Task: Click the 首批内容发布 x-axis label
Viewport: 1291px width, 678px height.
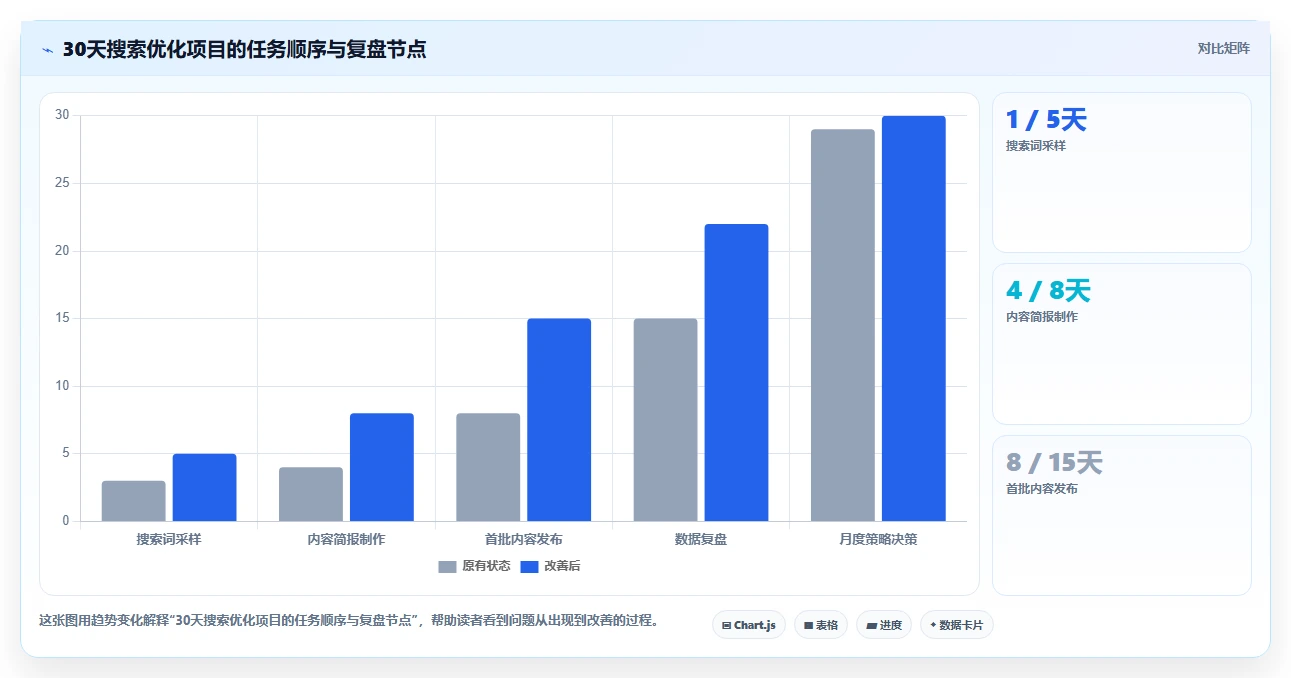Action: pyautogui.click(x=524, y=539)
